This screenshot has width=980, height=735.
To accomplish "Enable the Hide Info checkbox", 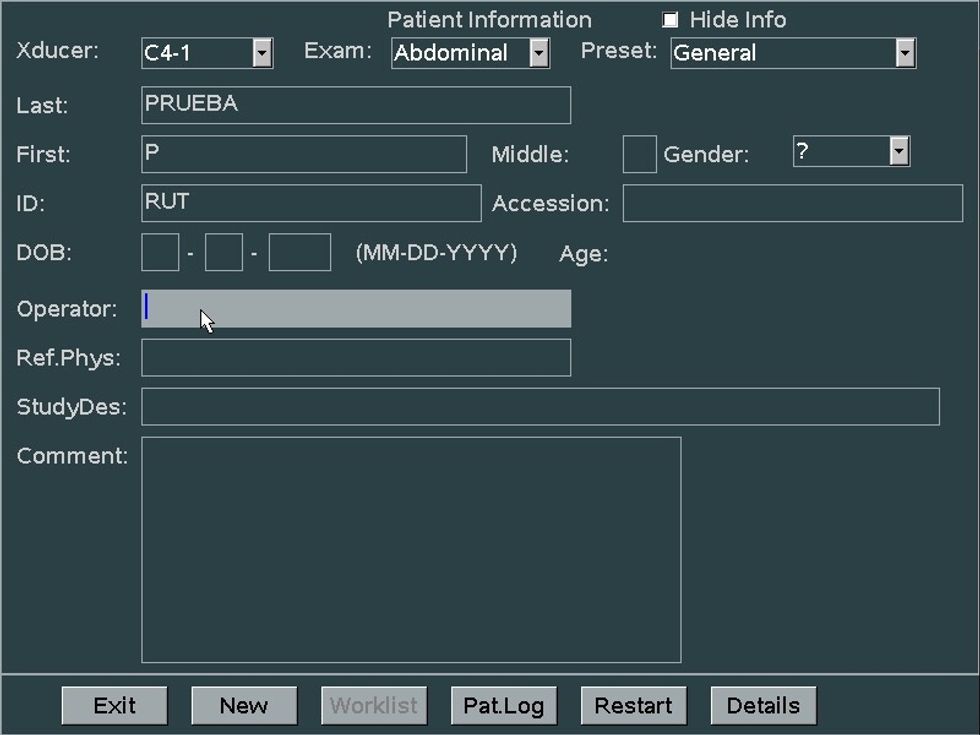I will tap(670, 20).
